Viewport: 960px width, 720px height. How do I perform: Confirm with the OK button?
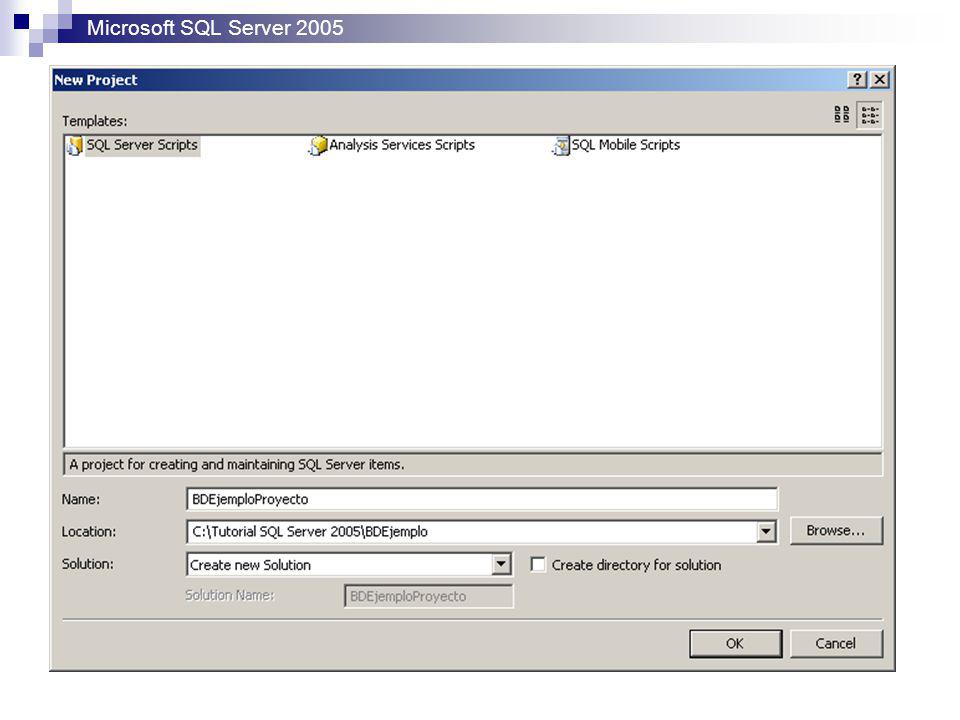point(735,643)
